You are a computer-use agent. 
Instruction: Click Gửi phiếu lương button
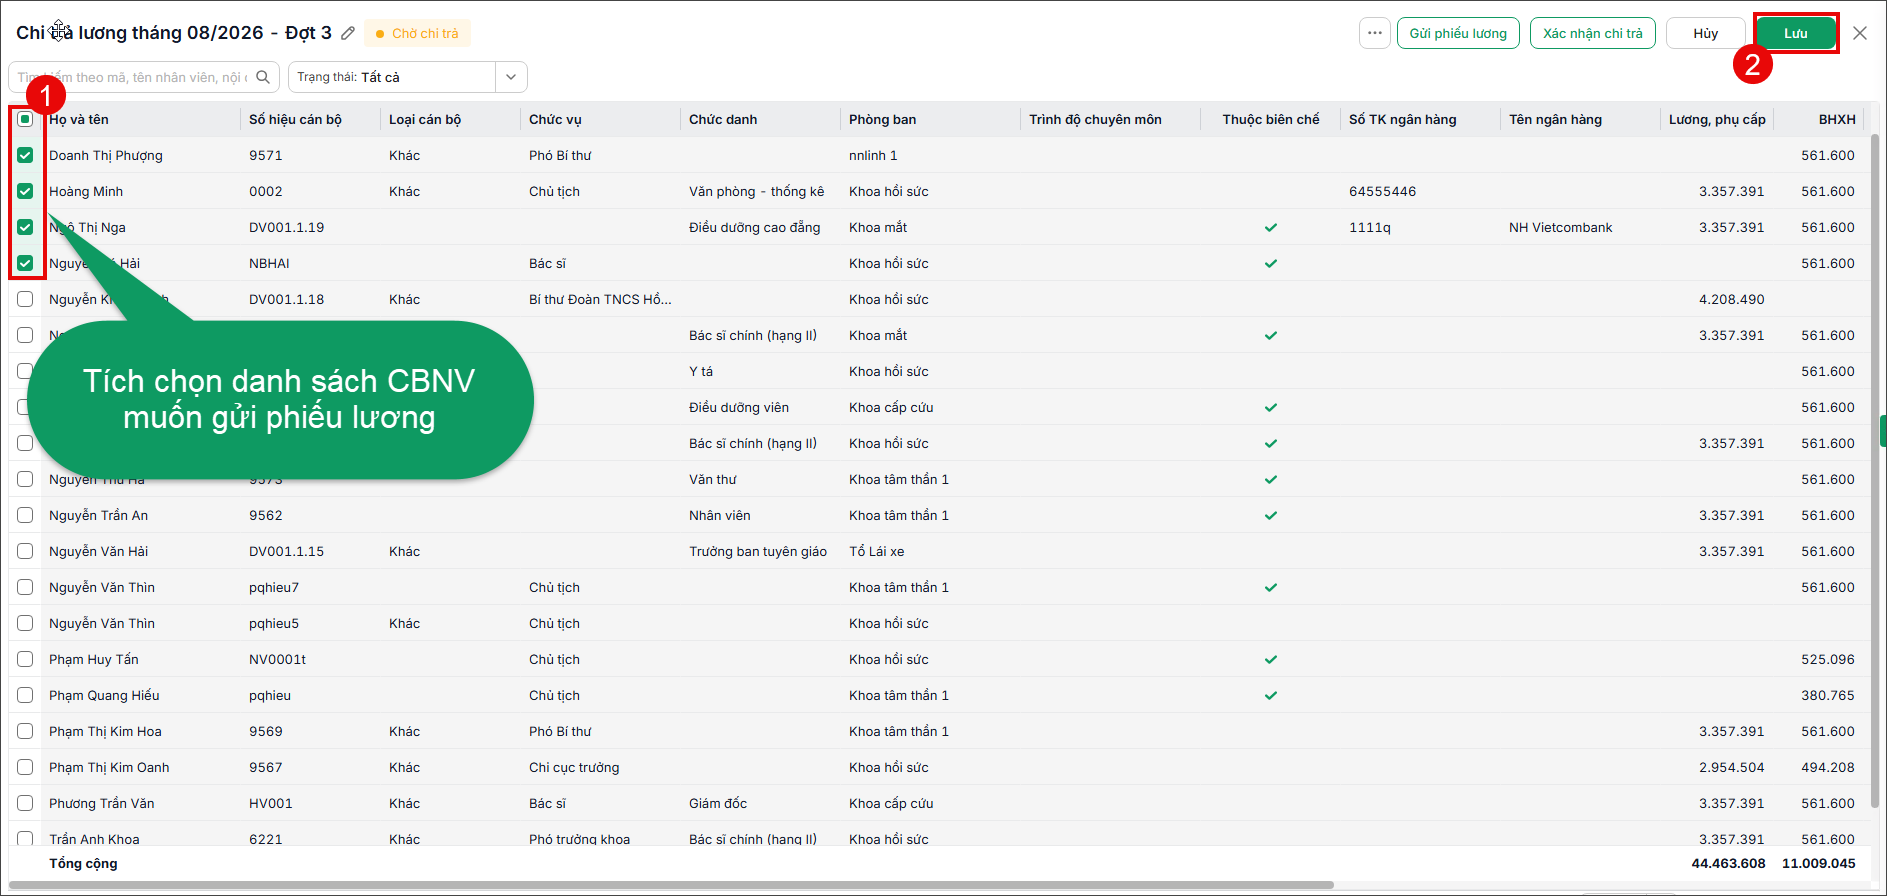click(x=1458, y=33)
